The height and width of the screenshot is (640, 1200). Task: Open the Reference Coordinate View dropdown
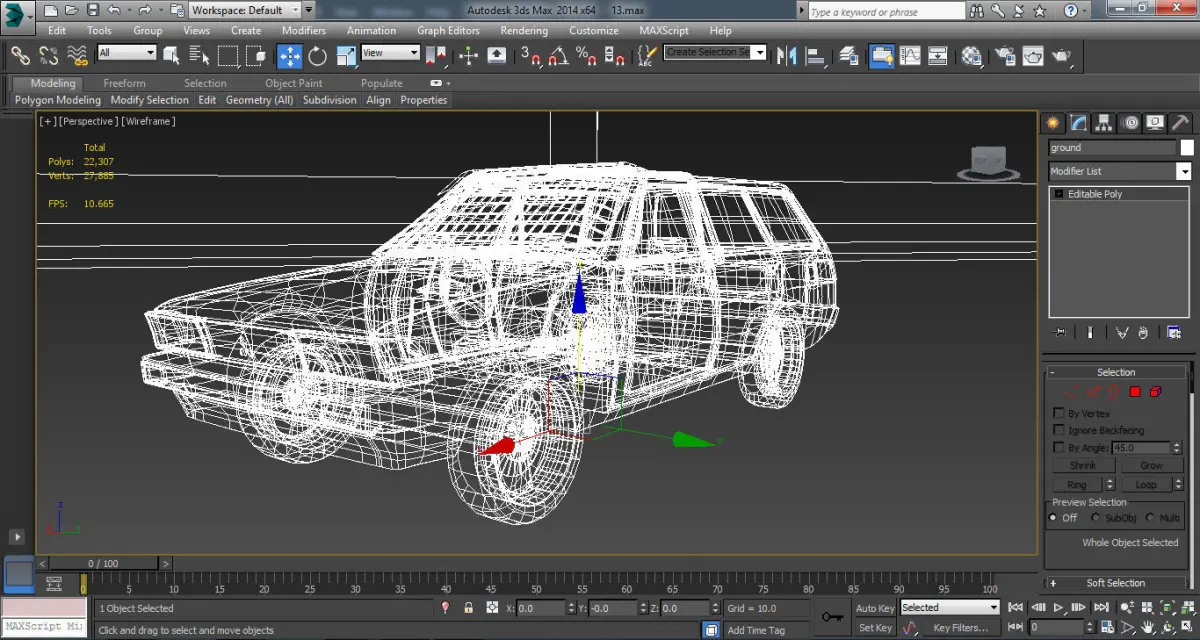[390, 52]
